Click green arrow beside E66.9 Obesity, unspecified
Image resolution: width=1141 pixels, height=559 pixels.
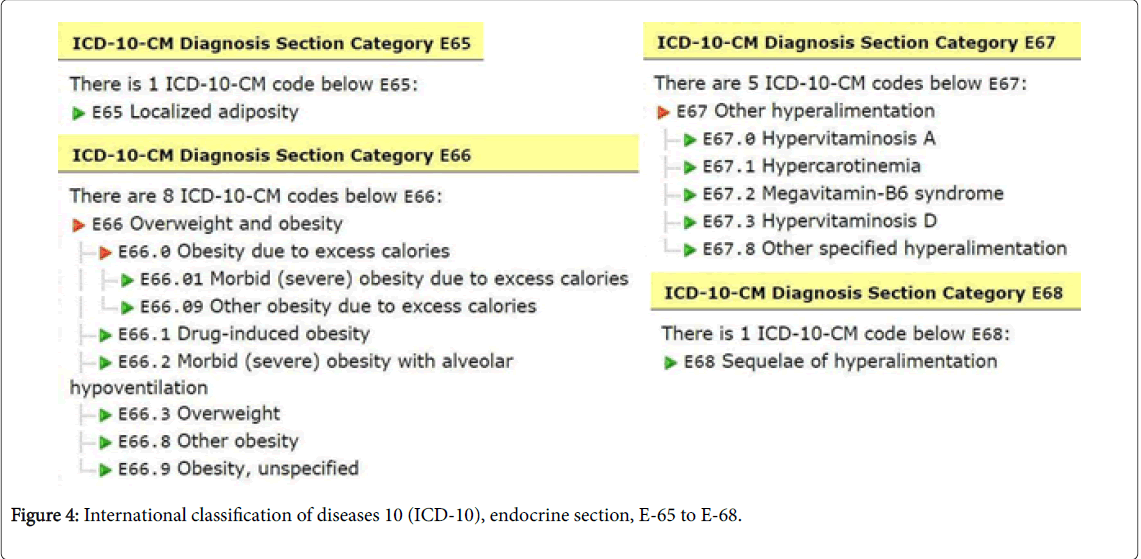tap(105, 469)
